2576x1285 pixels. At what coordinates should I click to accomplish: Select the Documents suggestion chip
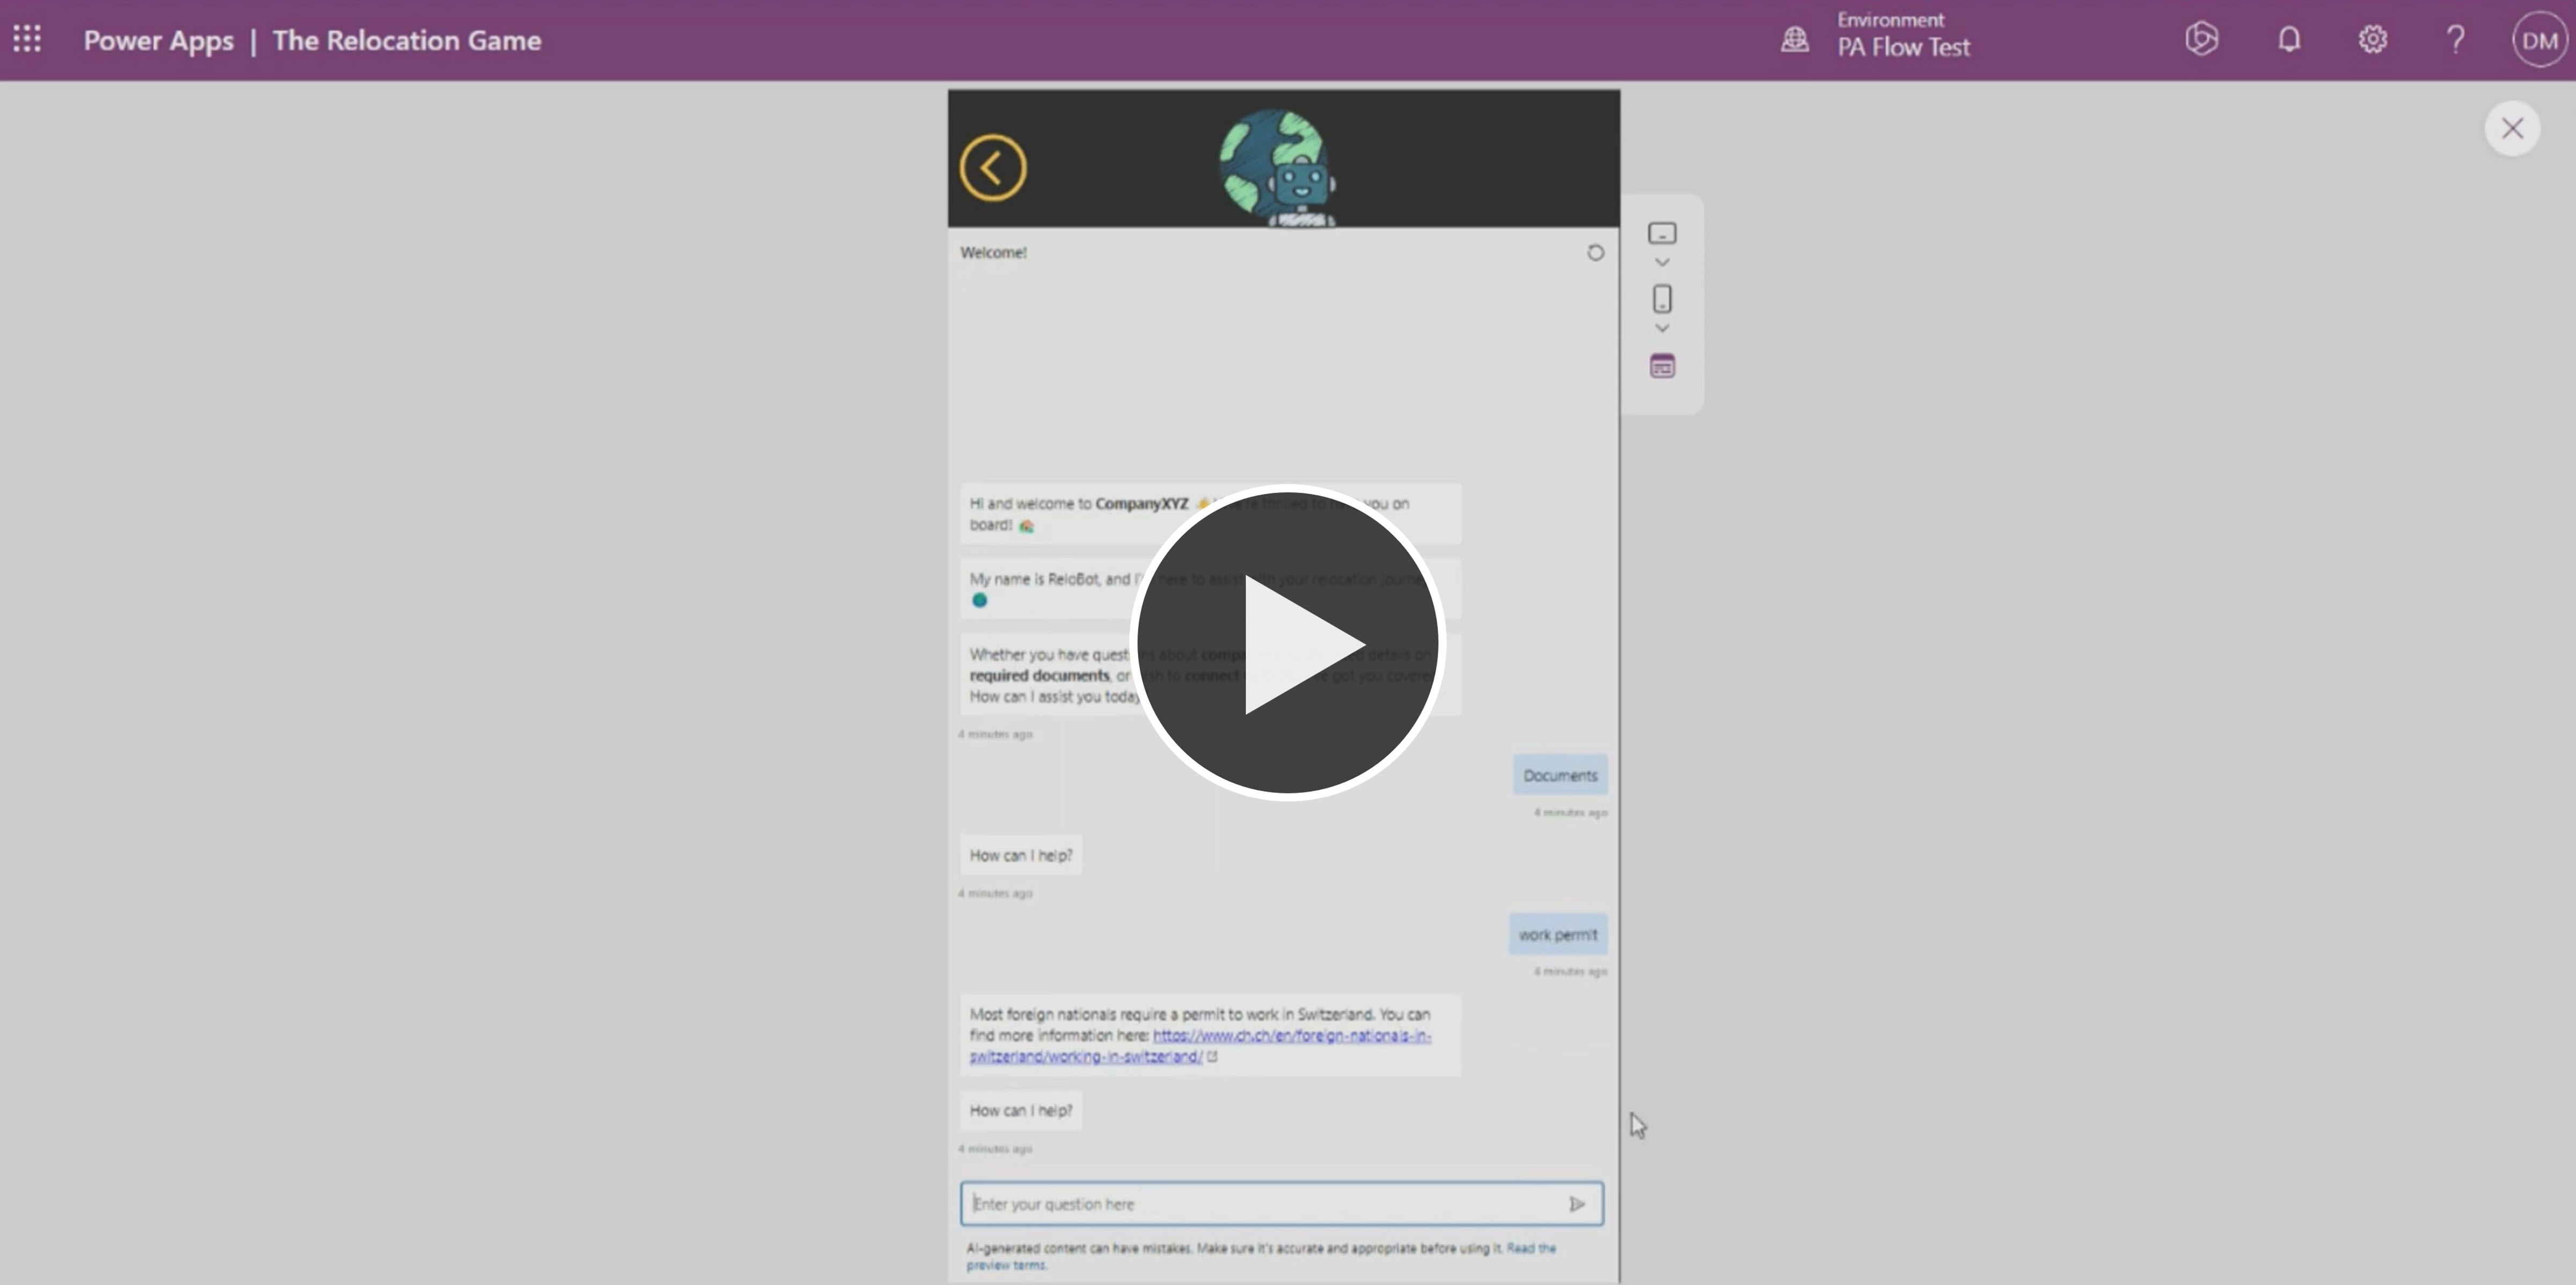(1559, 774)
